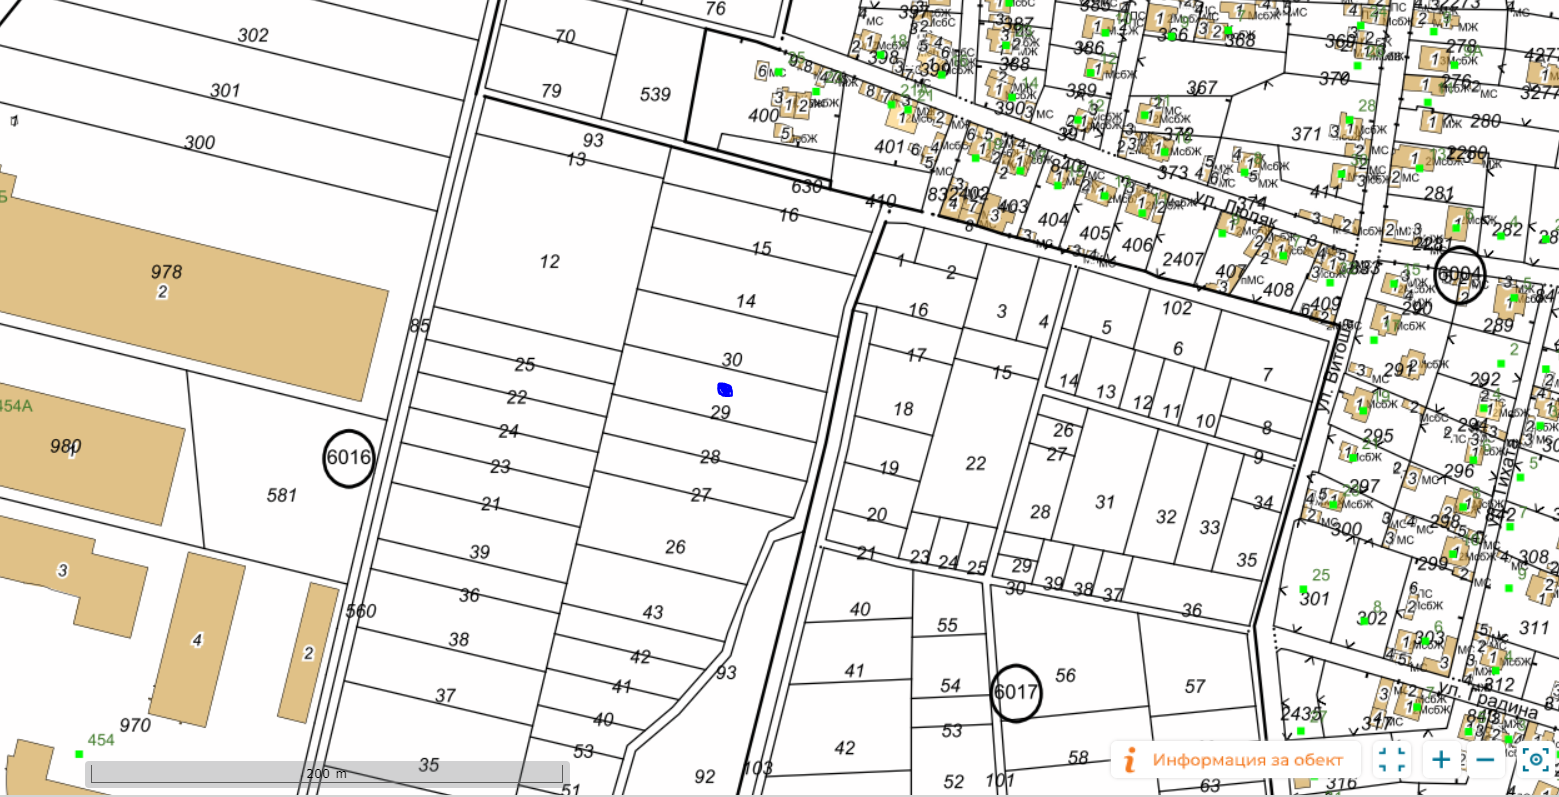This screenshot has width=1559, height=797.
Task: Select parcel number 92
Action: [705, 776]
